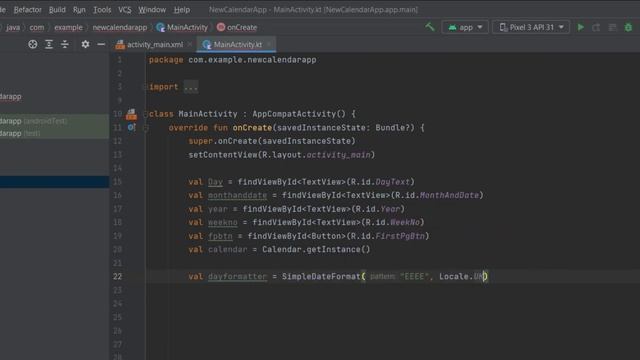Image resolution: width=640 pixels, height=360 pixels.
Task: Click R.id.FirstPgBtn reference
Action: point(388,236)
